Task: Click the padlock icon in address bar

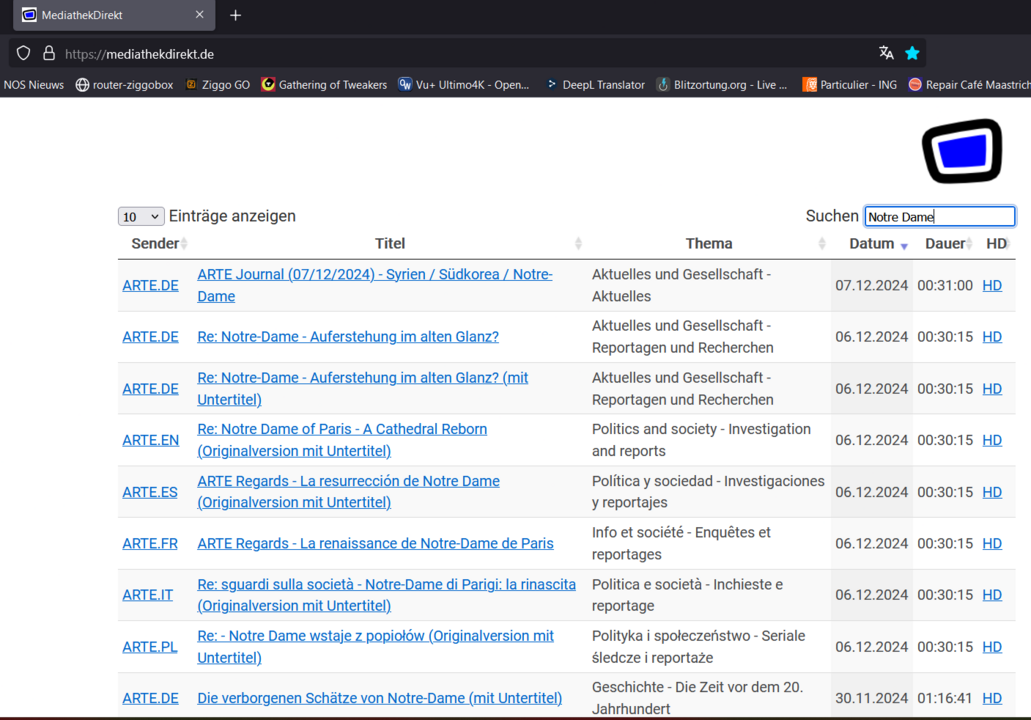Action: pyautogui.click(x=47, y=53)
